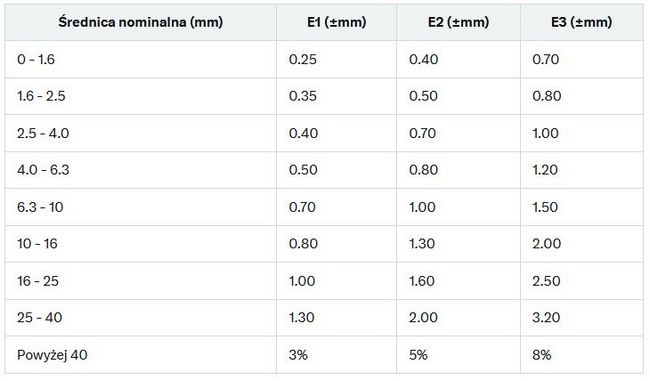The image size is (650, 381).
Task: Select the 1.6 - 2.5 diameter cell
Action: pyautogui.click(x=141, y=96)
